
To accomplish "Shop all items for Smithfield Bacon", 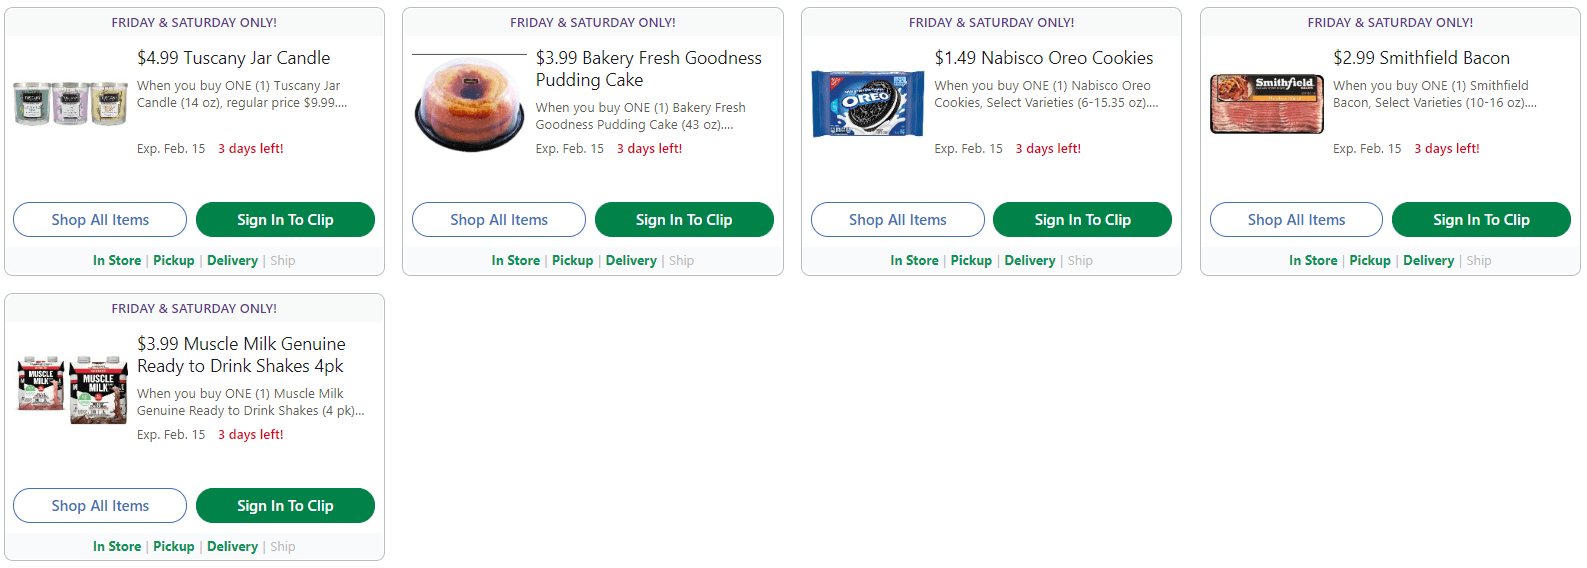I will click(x=1296, y=220).
